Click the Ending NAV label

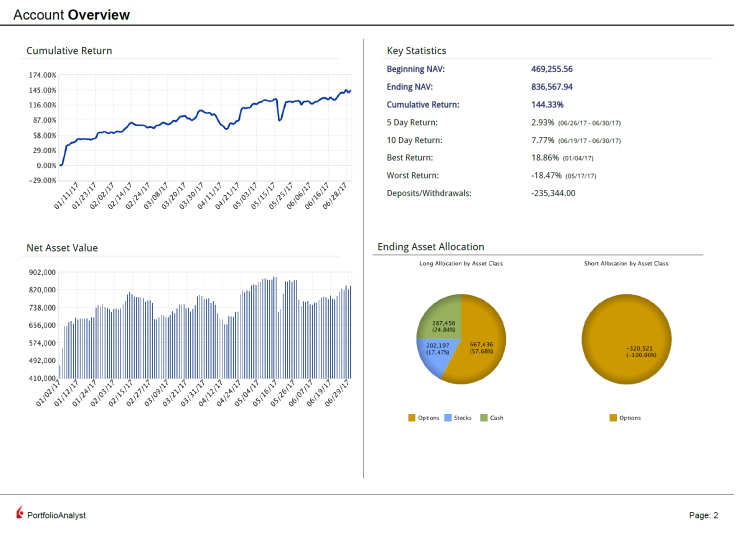pos(410,87)
